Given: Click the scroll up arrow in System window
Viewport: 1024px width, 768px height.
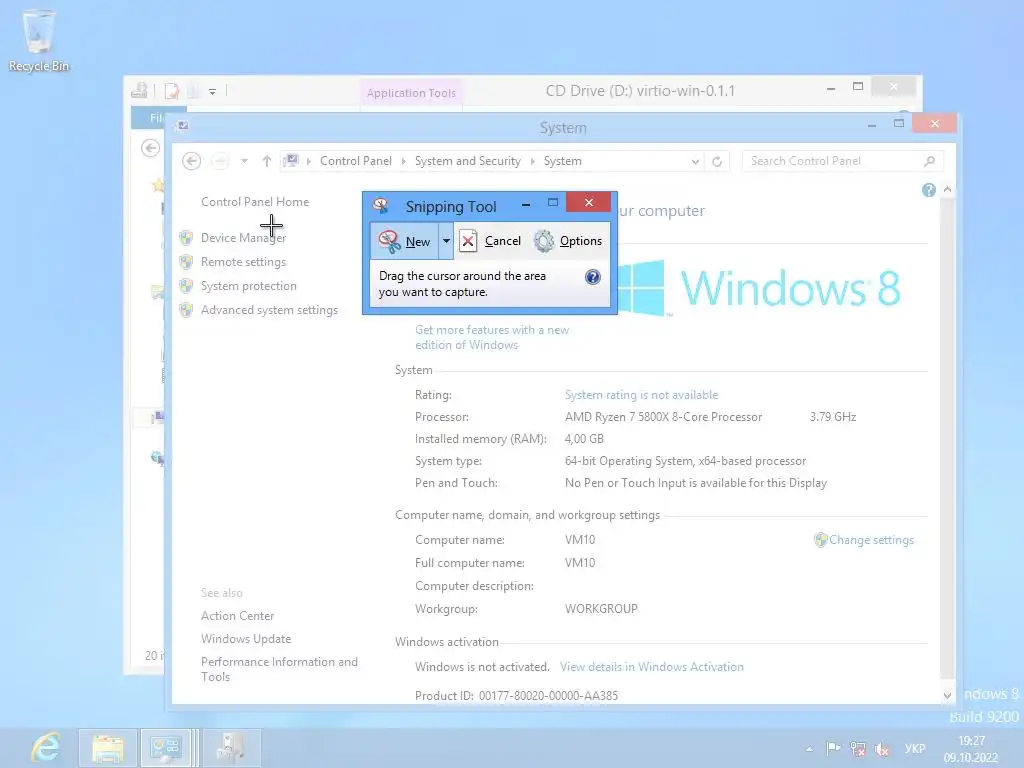Looking at the screenshot, I should coord(947,189).
